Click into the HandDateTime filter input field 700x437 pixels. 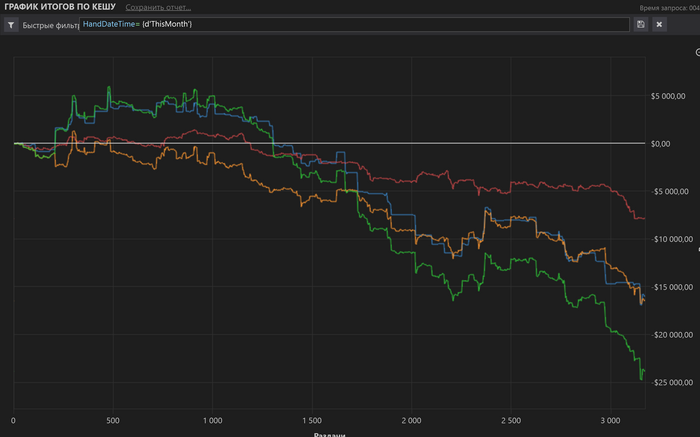point(354,24)
